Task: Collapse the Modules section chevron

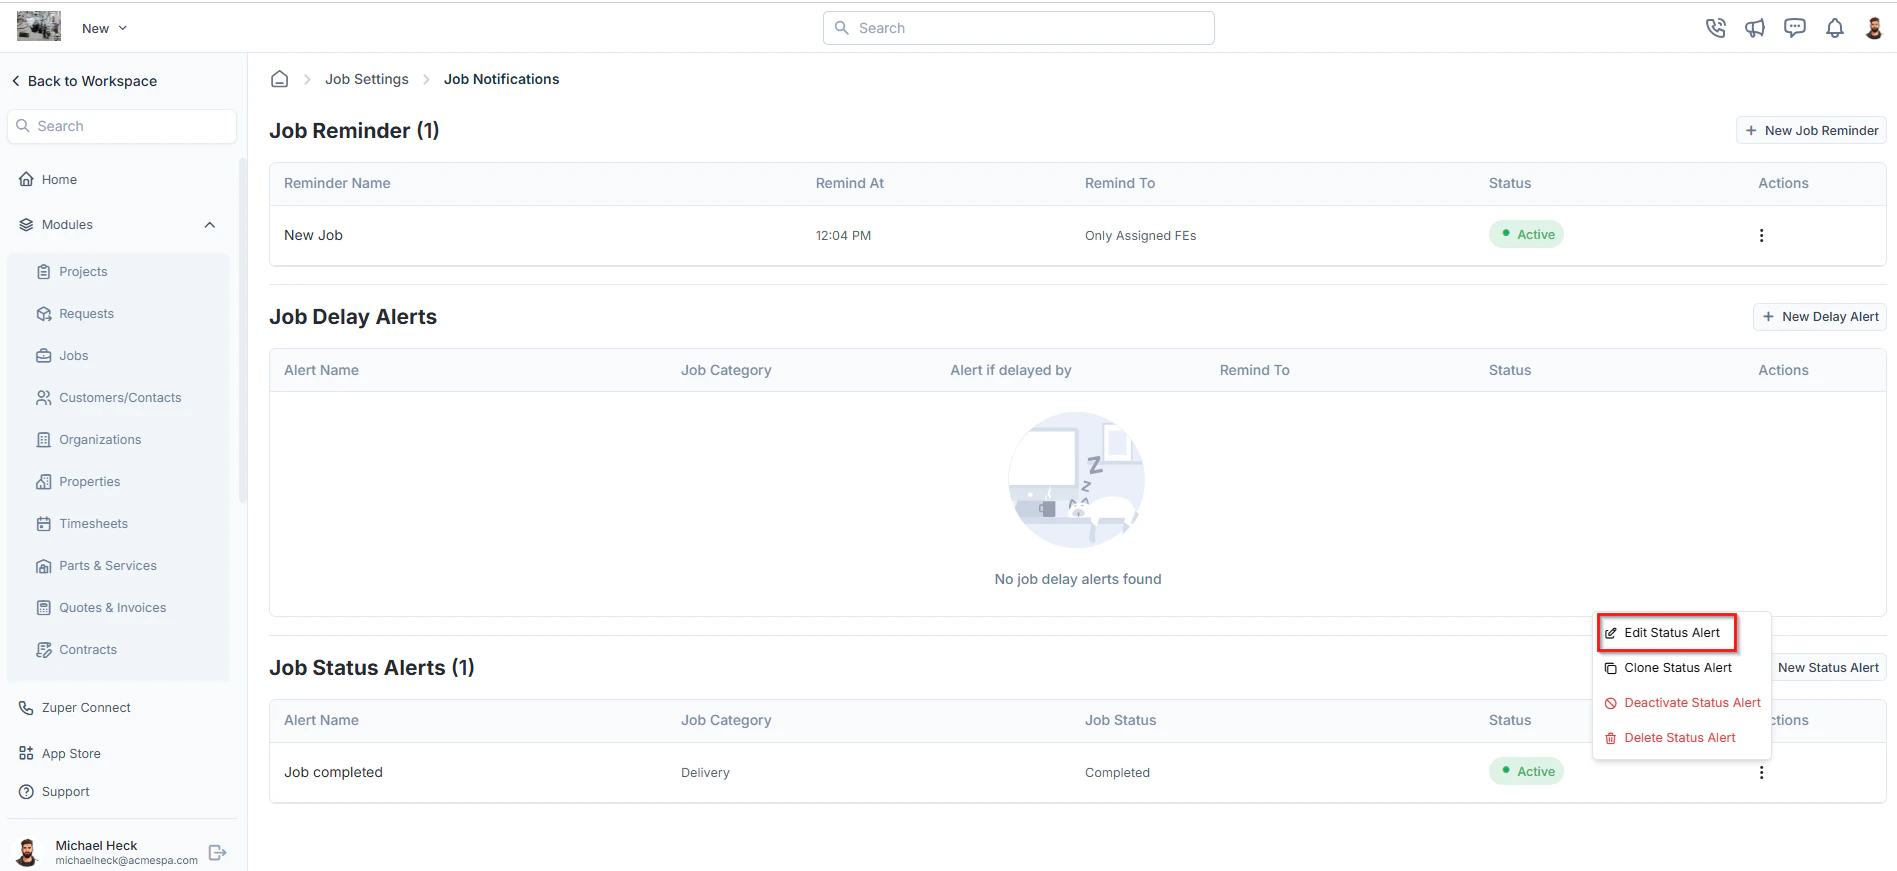Action: pyautogui.click(x=210, y=225)
